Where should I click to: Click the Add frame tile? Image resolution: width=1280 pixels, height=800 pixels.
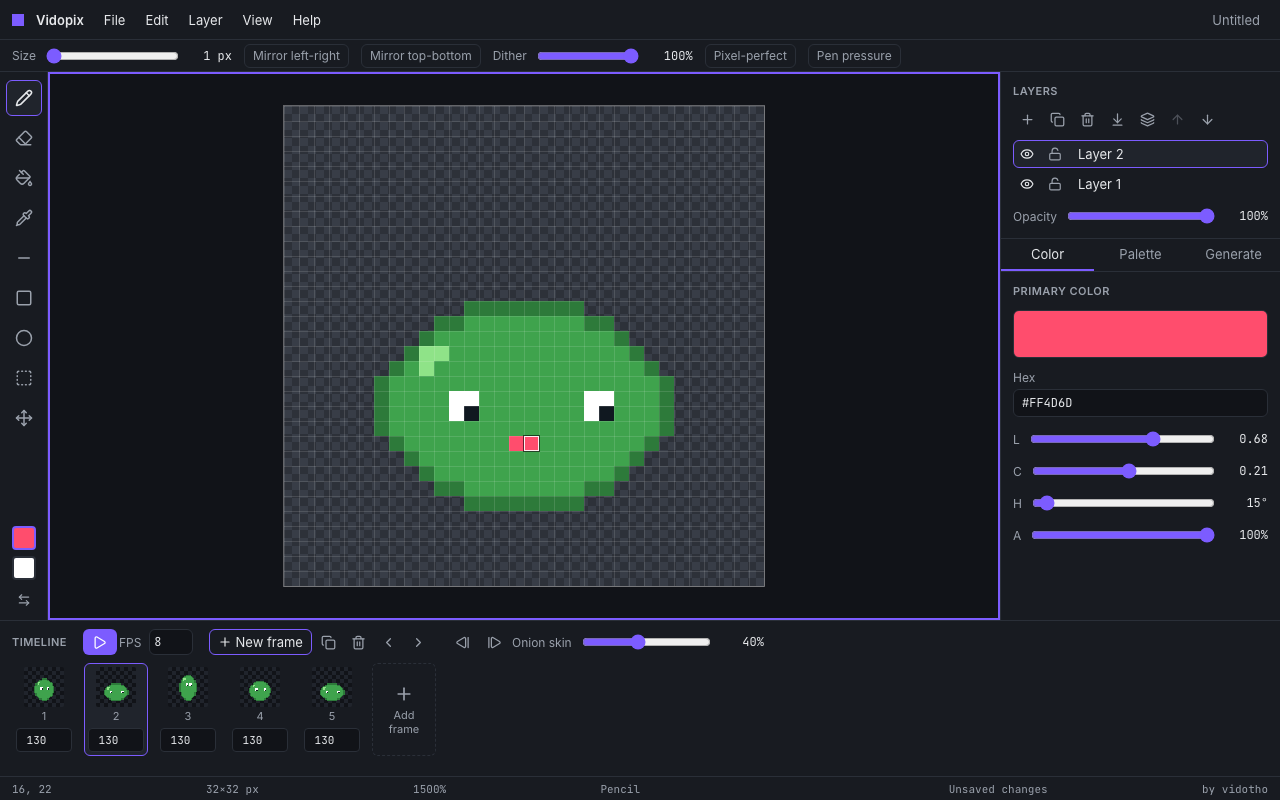(404, 709)
